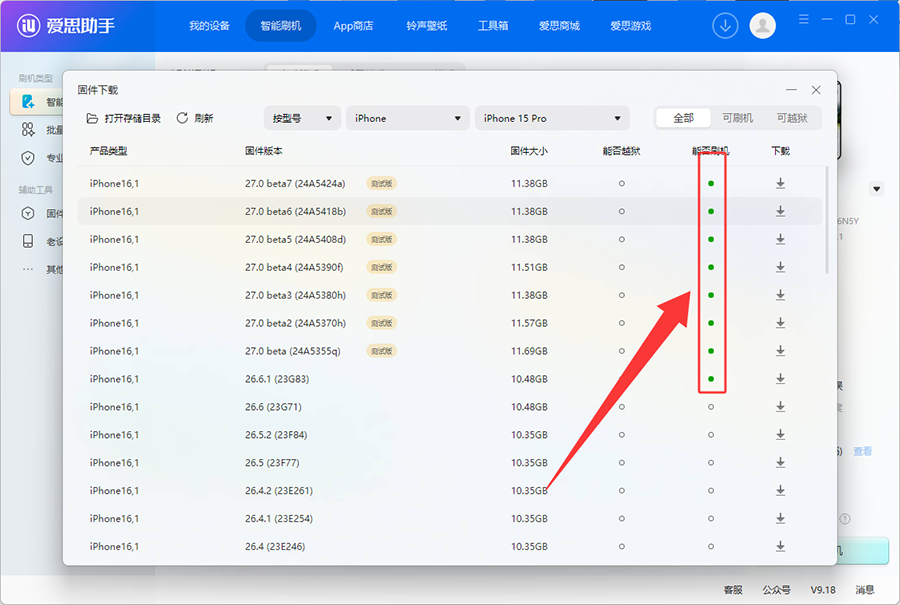Close the 固件下载 dialog
Image resolution: width=900 pixels, height=605 pixels.
click(816, 90)
